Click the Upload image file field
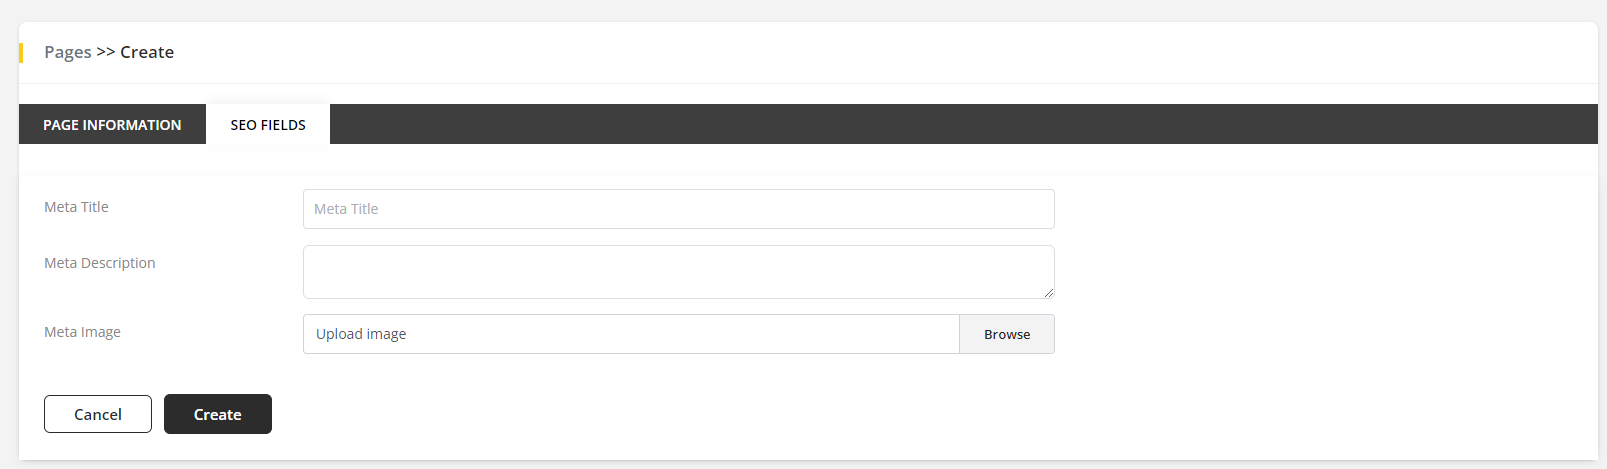 (x=630, y=334)
